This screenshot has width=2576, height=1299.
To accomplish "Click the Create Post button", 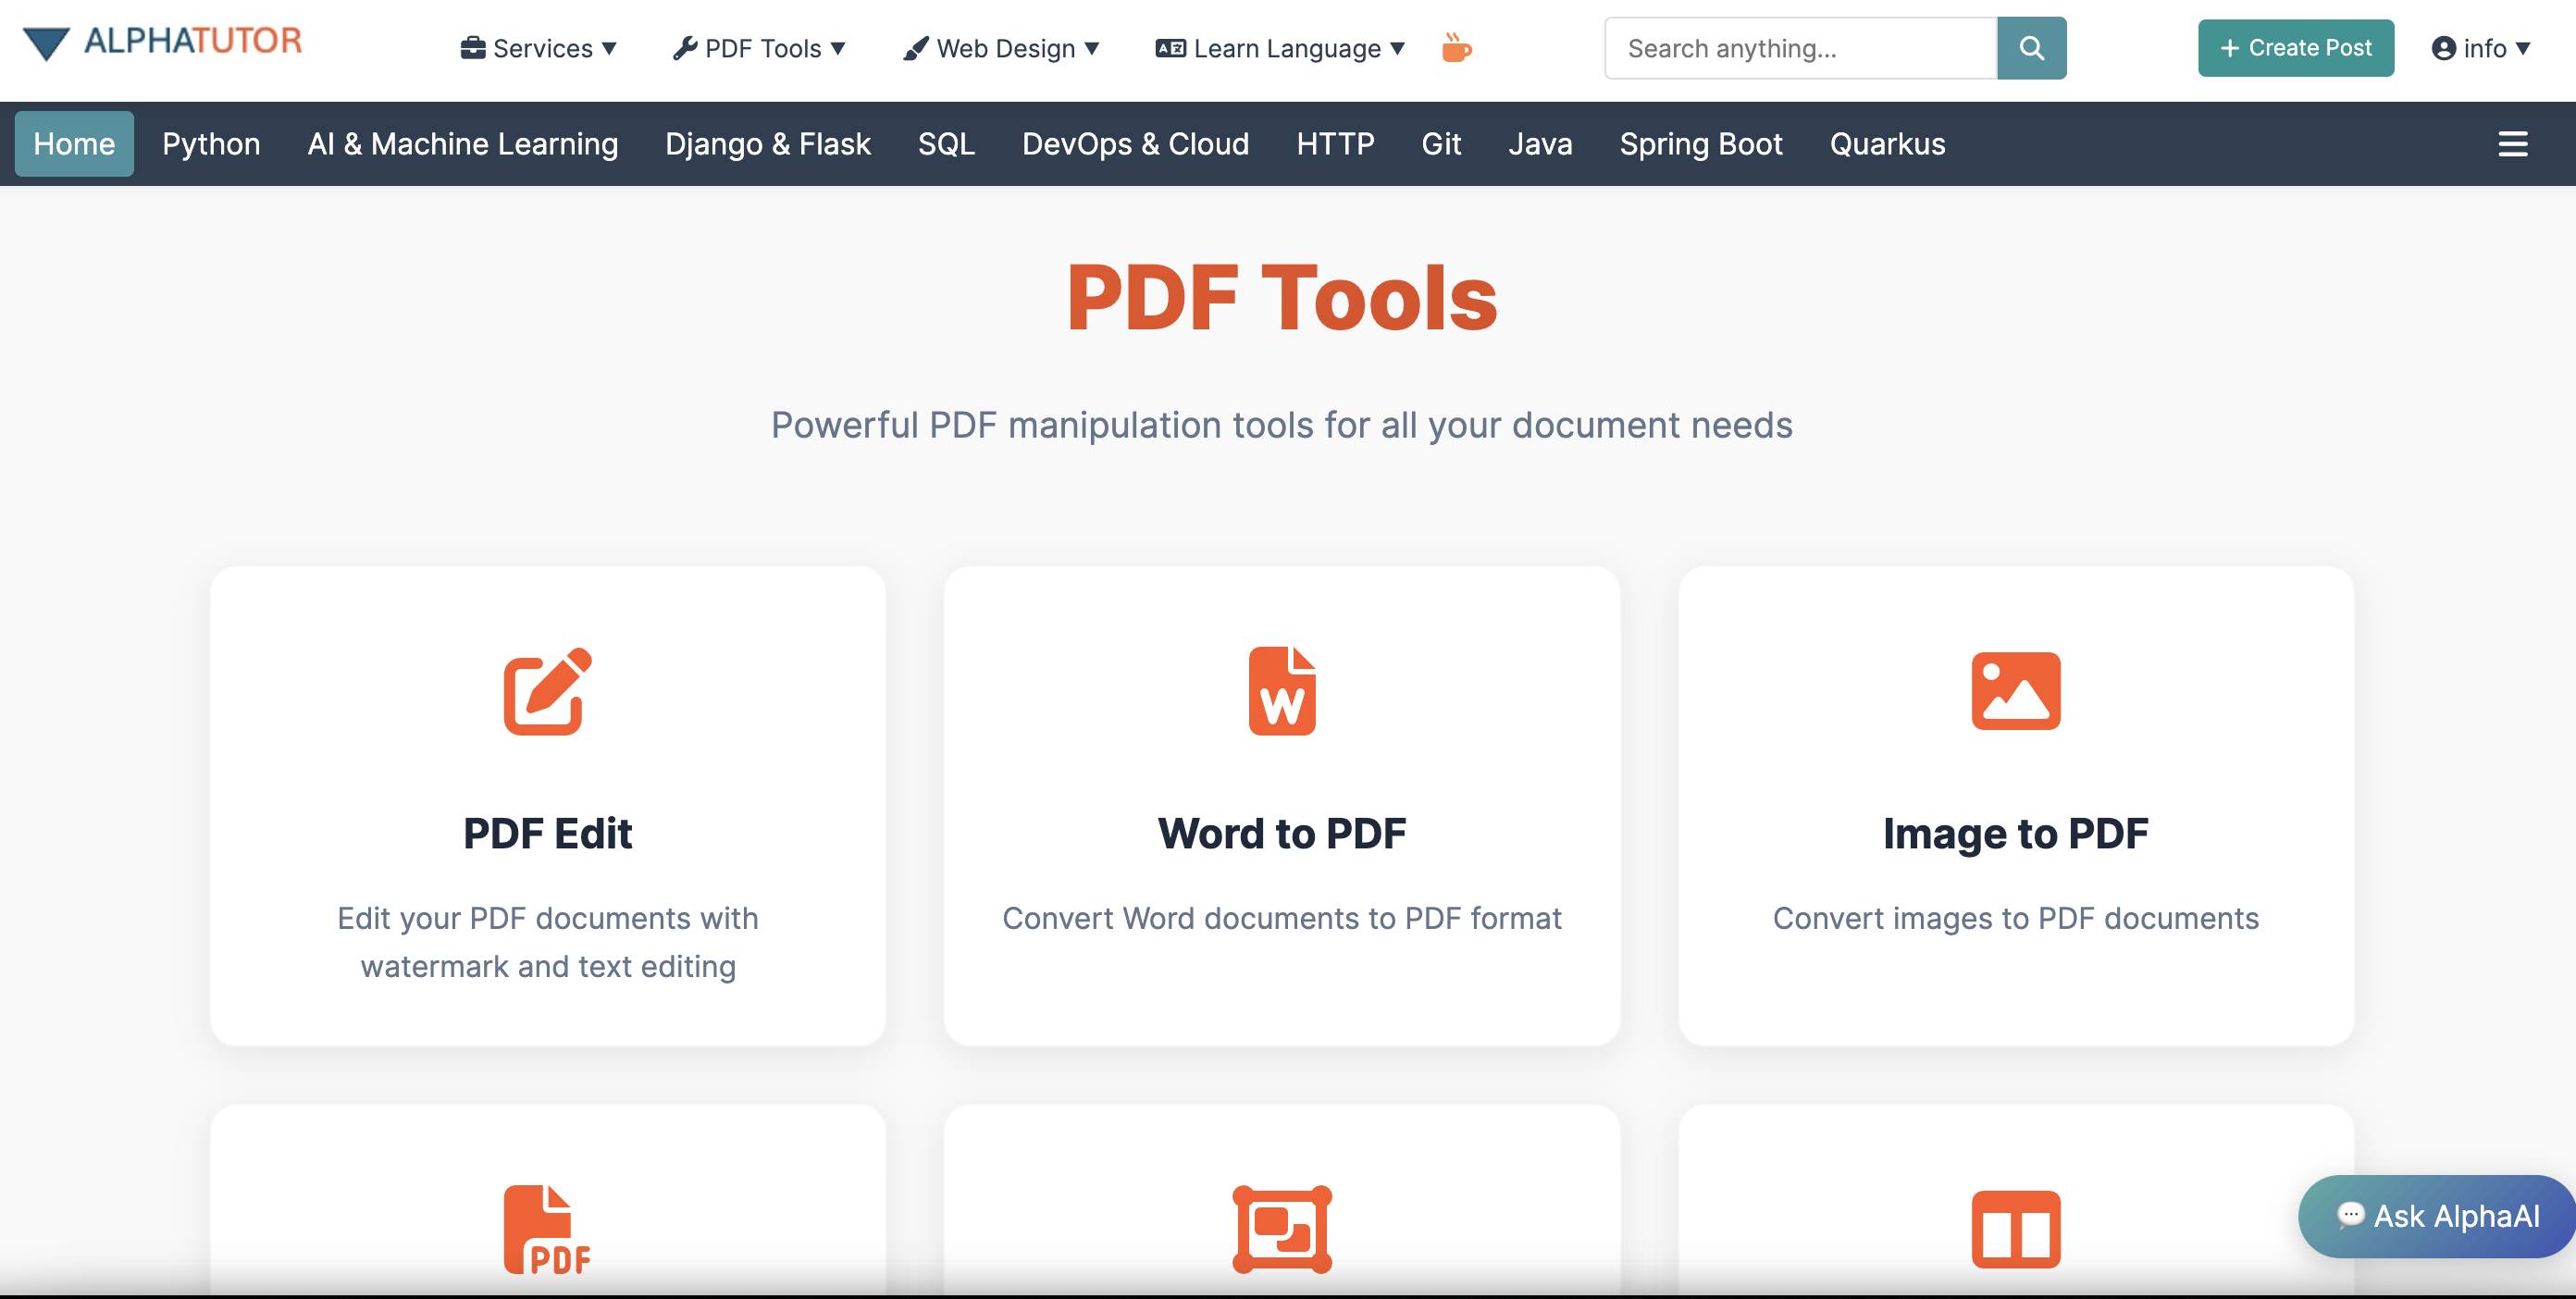I will [x=2296, y=48].
